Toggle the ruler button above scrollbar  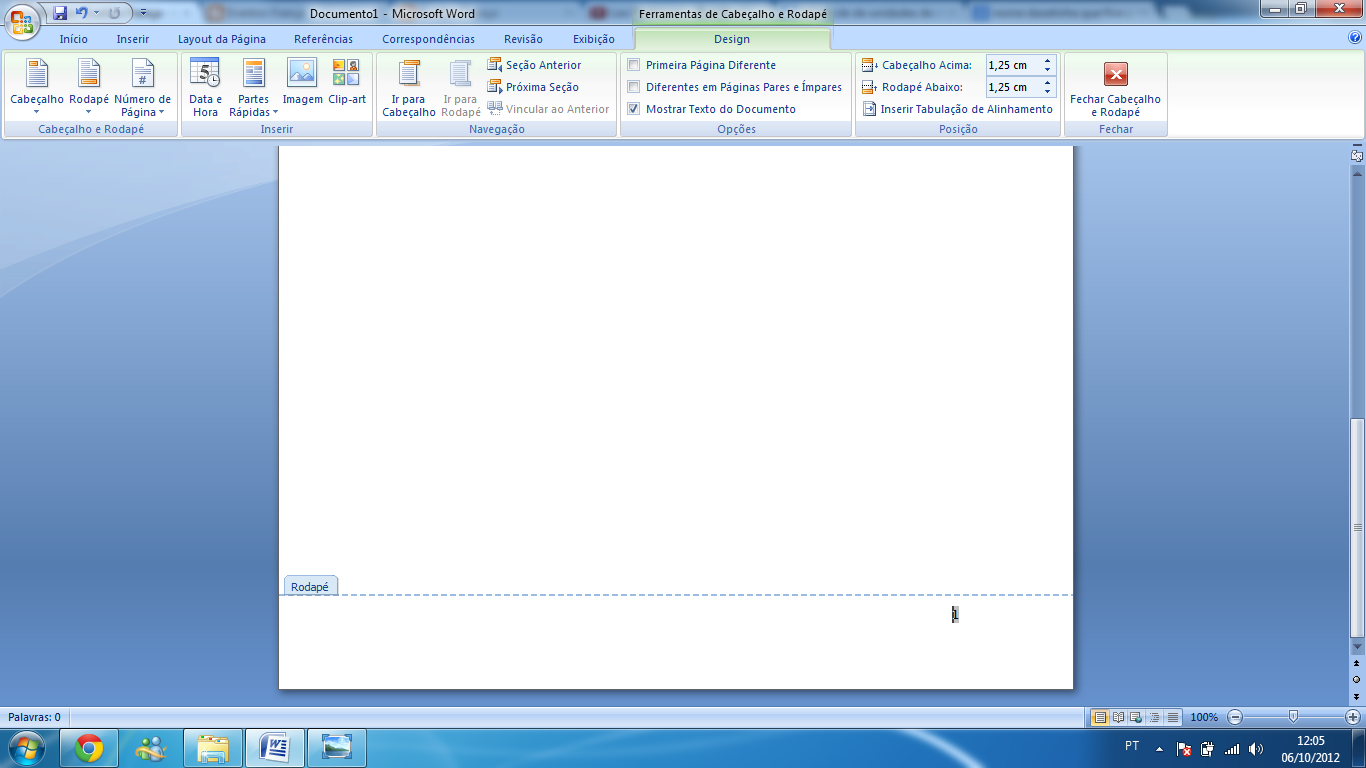1357,156
